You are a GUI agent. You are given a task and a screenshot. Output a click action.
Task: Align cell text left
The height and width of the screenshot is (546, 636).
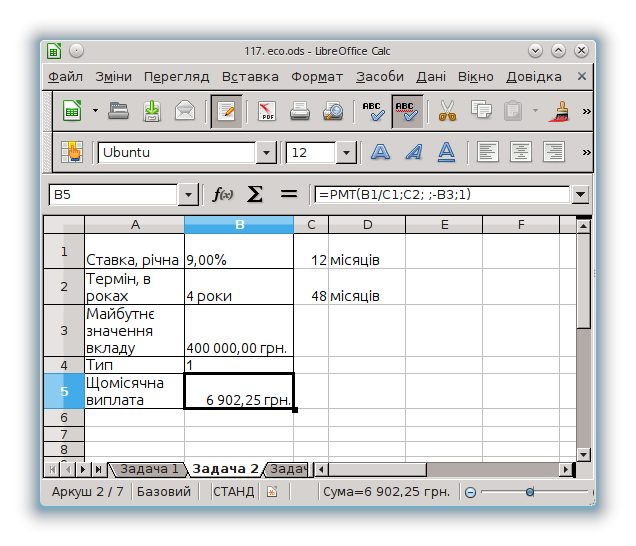coord(488,152)
